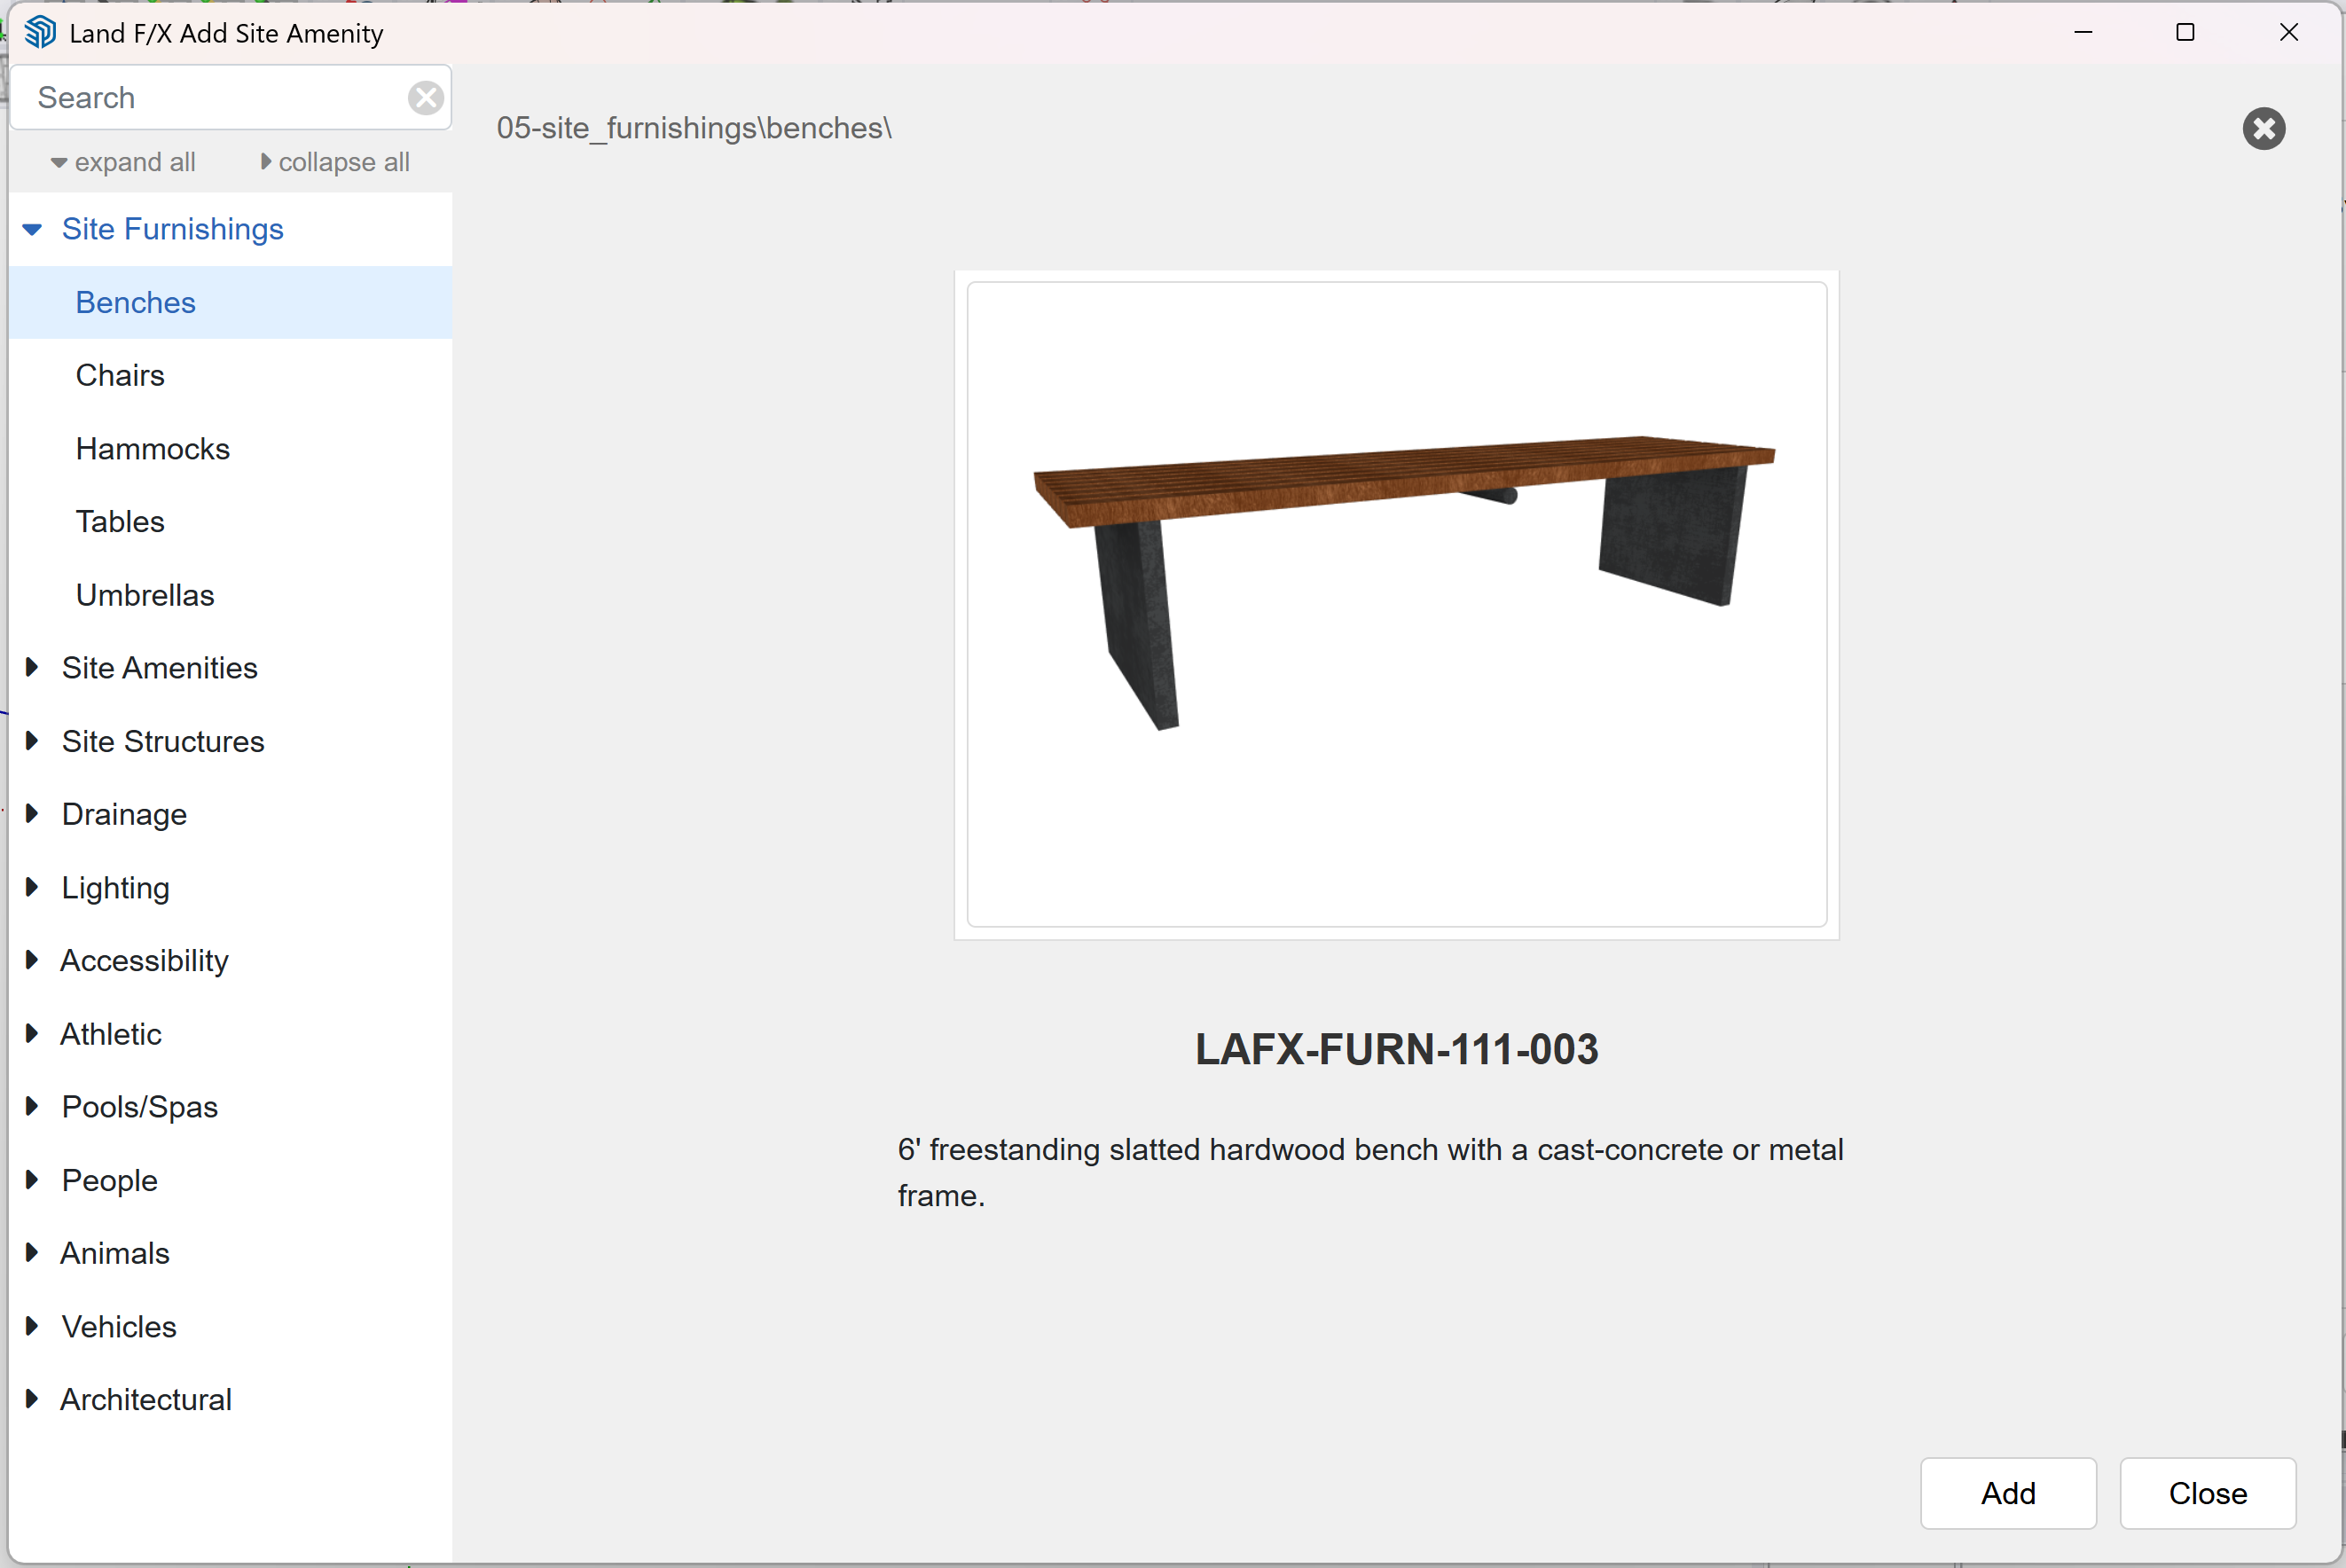2346x1568 pixels.
Task: Collapse the Site Furnishings category arrow
Action: [32, 230]
